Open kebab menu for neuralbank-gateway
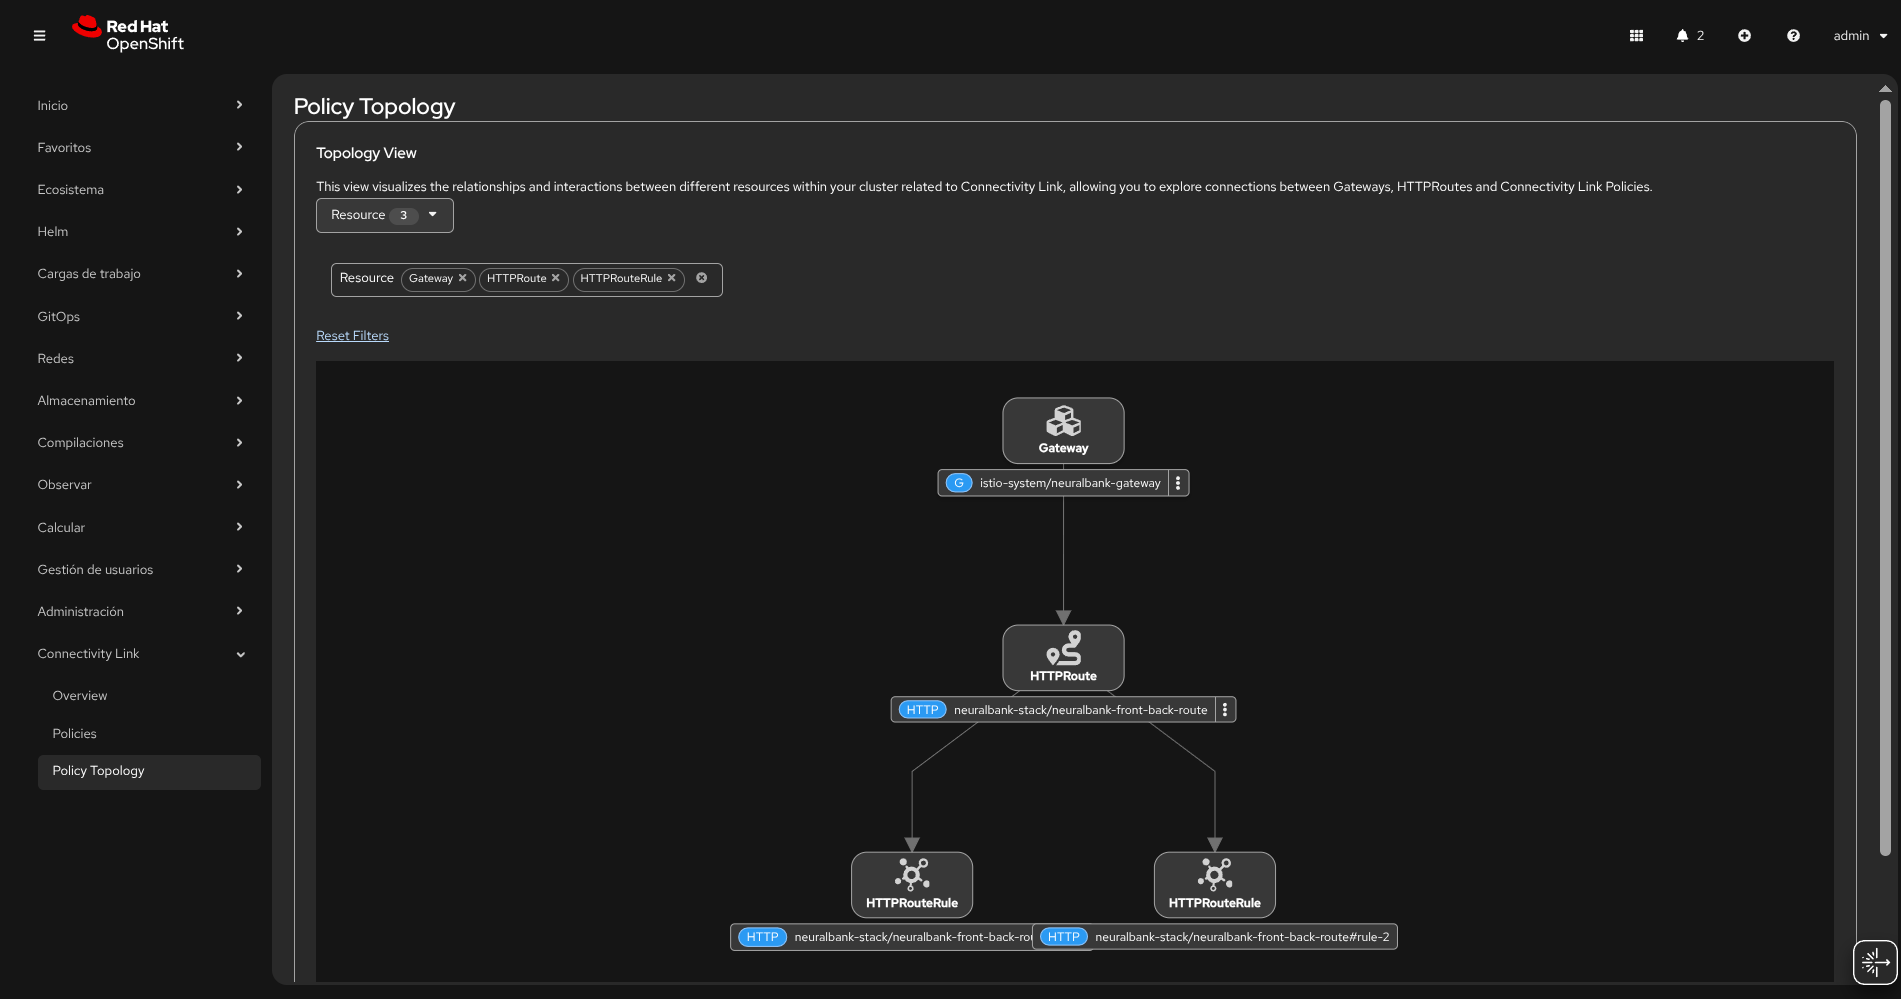Screen dimensions: 1901x999 (x=1178, y=483)
